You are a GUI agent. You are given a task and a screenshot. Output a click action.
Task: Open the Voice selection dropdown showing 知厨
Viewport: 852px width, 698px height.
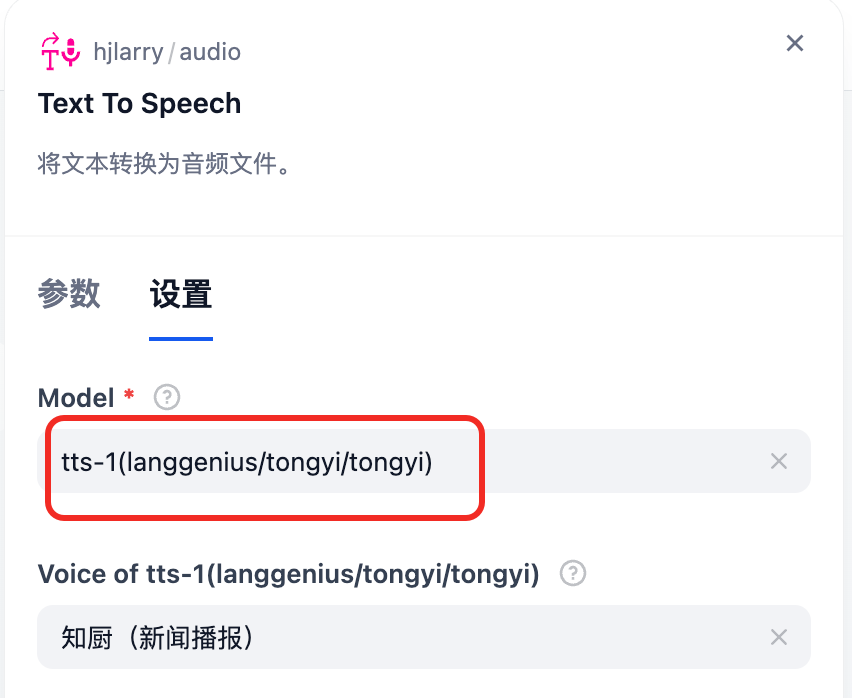point(400,637)
